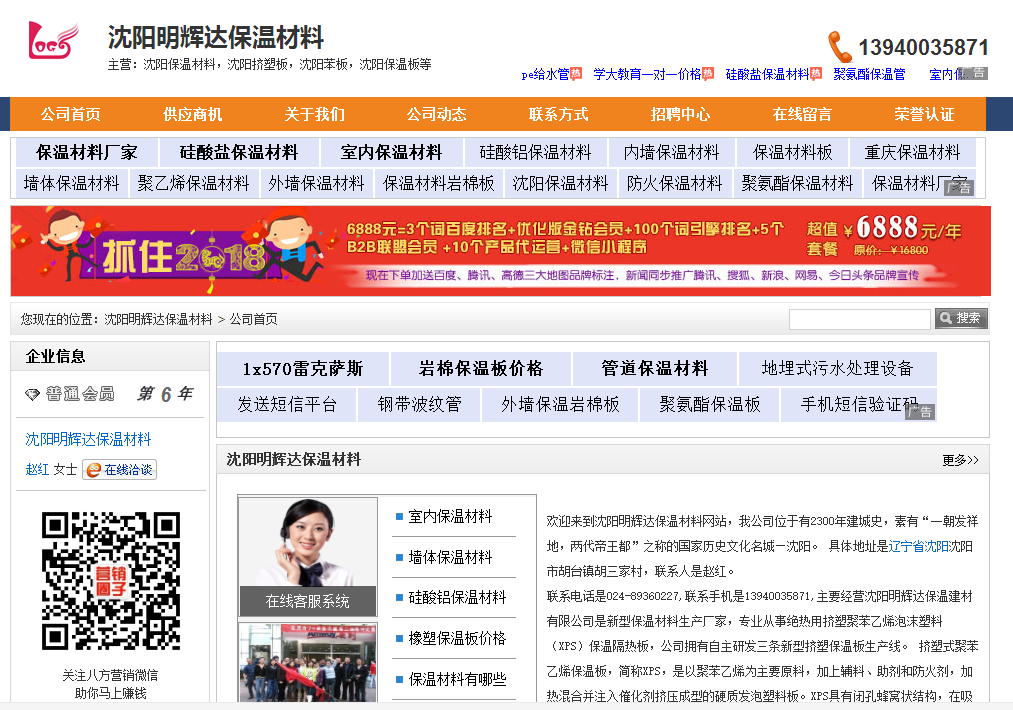Open the 在线客服系统 photo thumbnail
Viewport: 1013px width, 710px height.
(307, 556)
